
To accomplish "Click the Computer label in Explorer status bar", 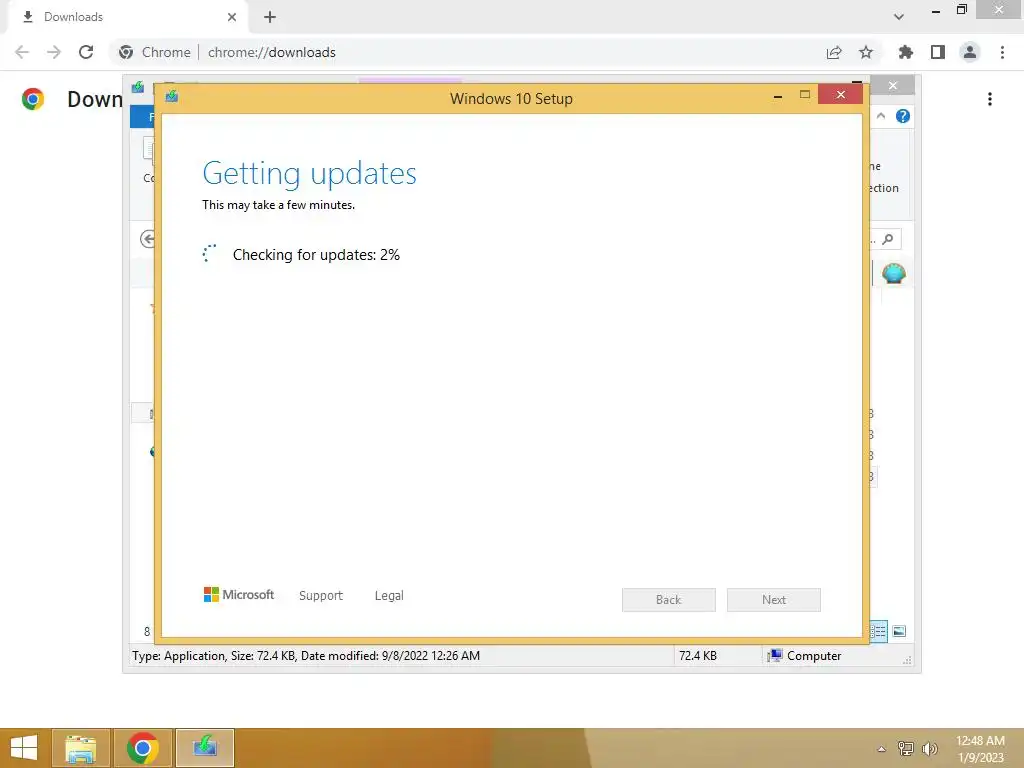I will point(814,656).
